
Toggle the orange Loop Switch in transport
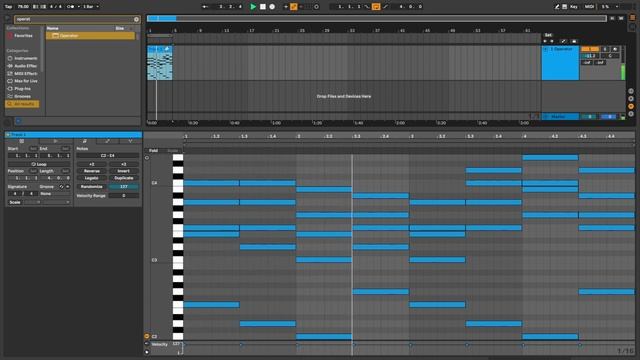pos(376,7)
